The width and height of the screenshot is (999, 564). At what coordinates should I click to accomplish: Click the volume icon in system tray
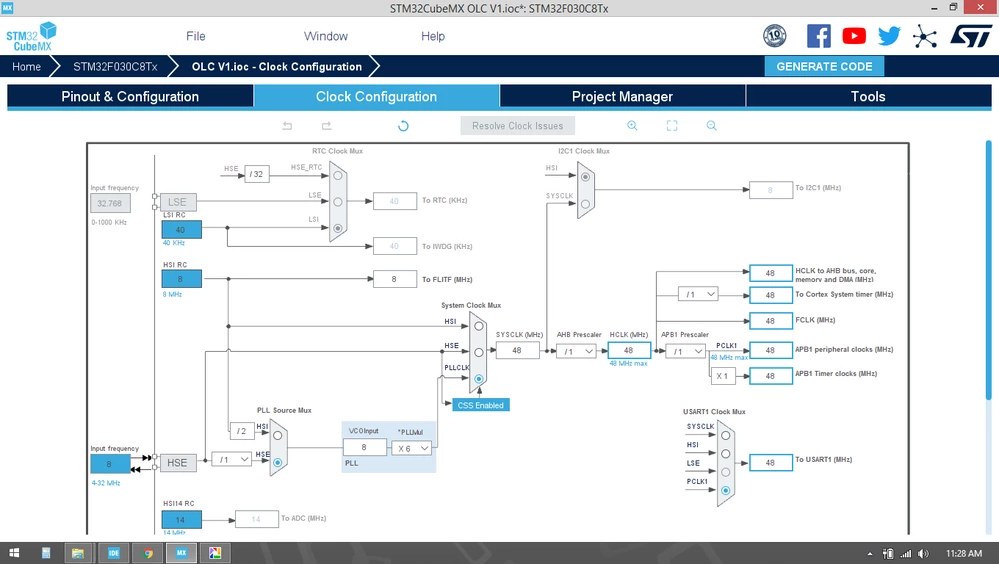click(x=923, y=554)
